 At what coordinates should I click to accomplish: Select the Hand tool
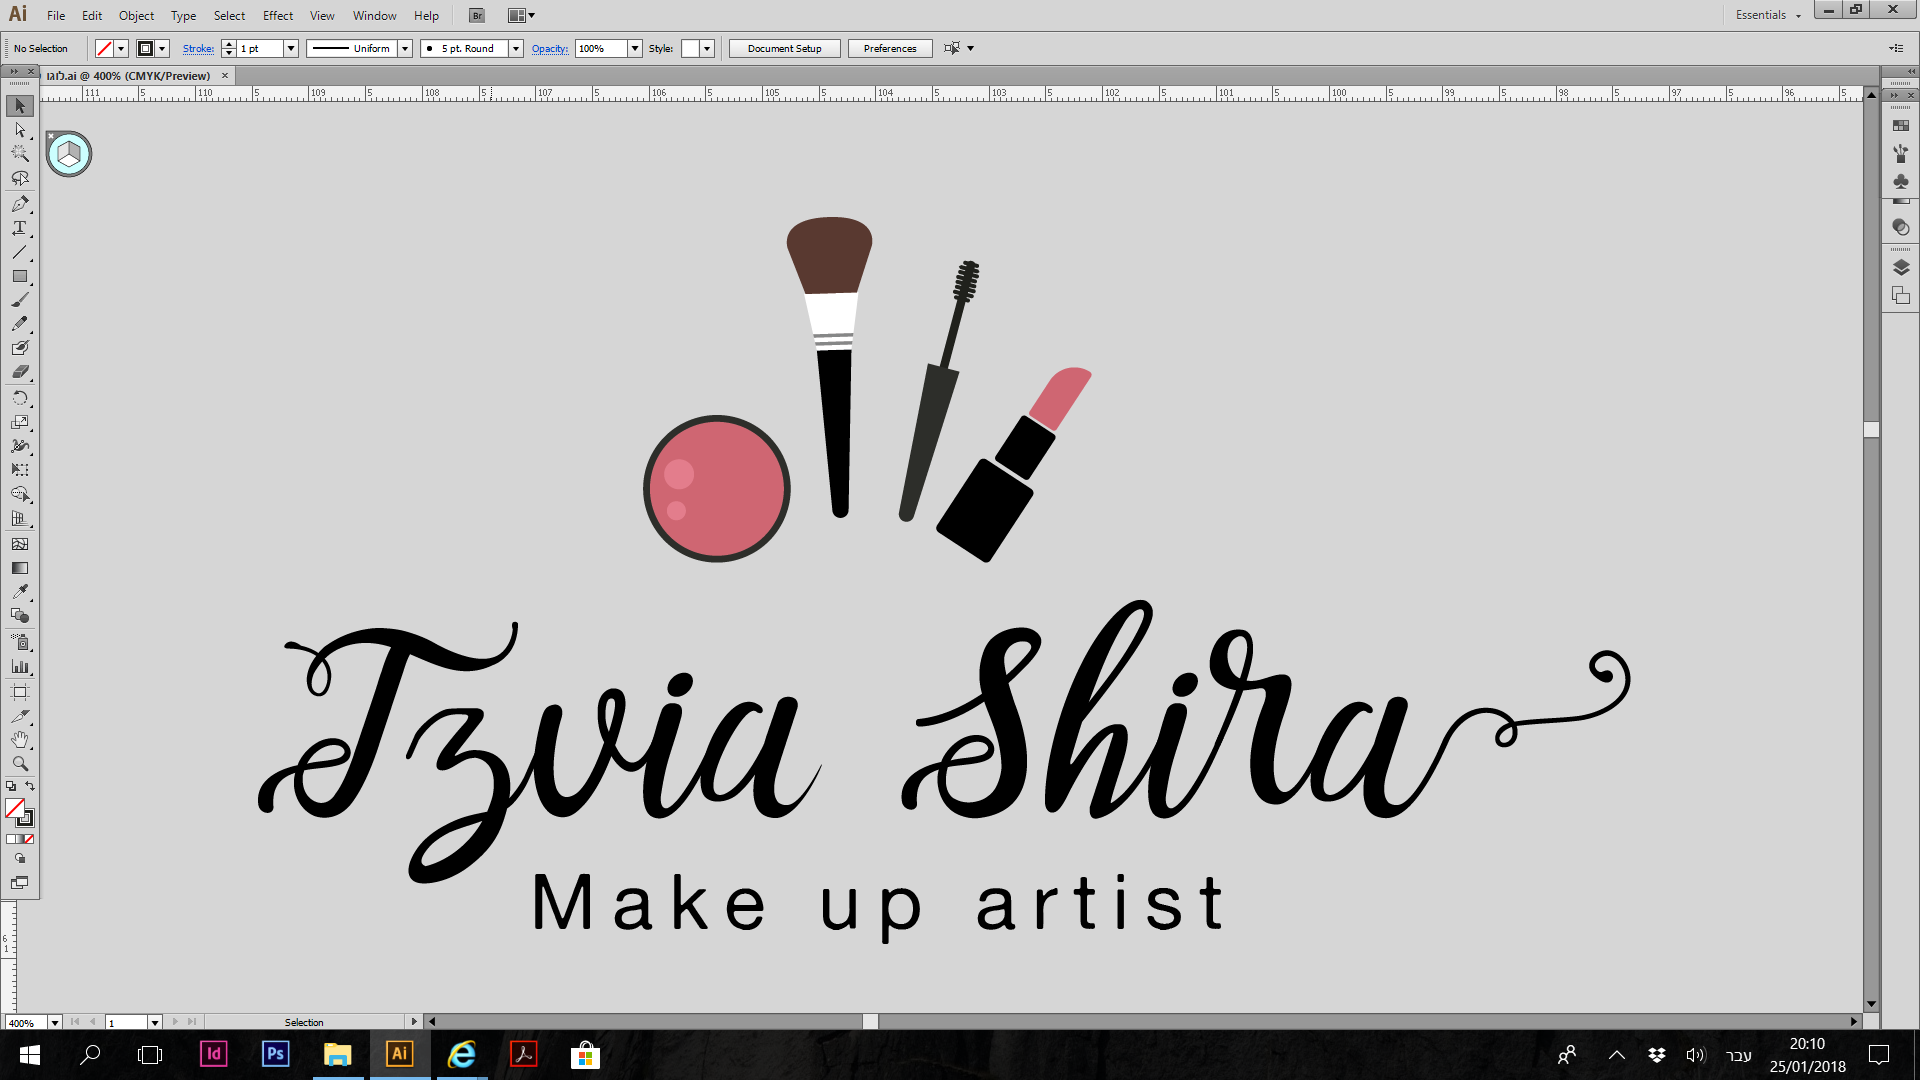click(19, 739)
